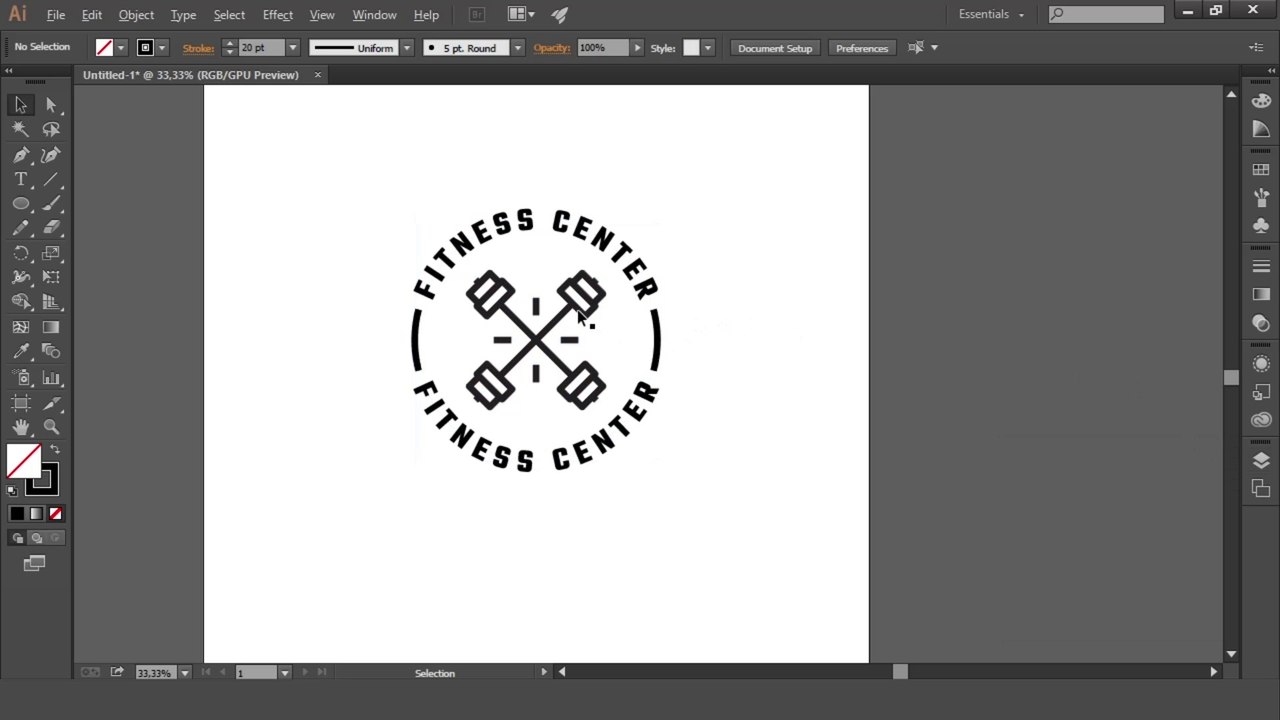
Task: Activate the Curvature tool
Action: click(51, 154)
